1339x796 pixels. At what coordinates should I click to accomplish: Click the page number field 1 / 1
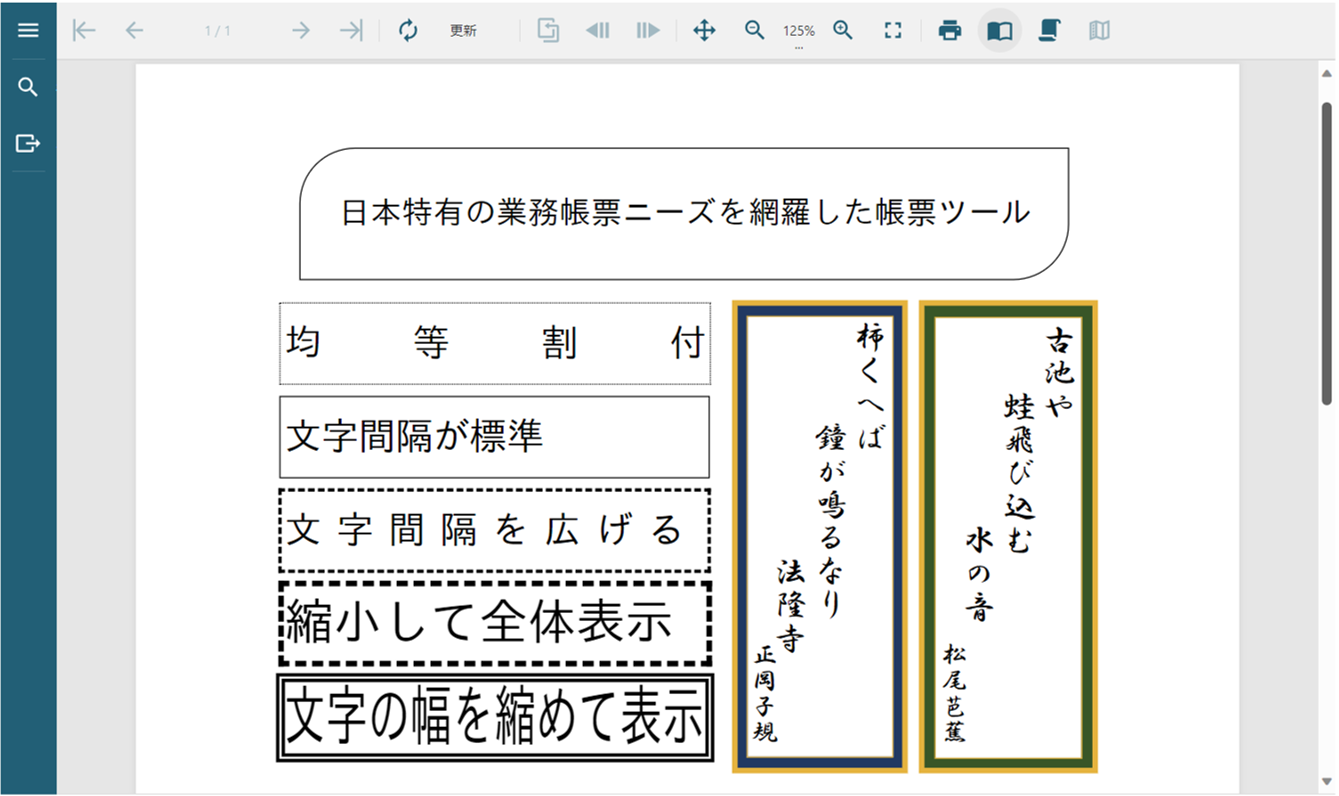coord(218,30)
